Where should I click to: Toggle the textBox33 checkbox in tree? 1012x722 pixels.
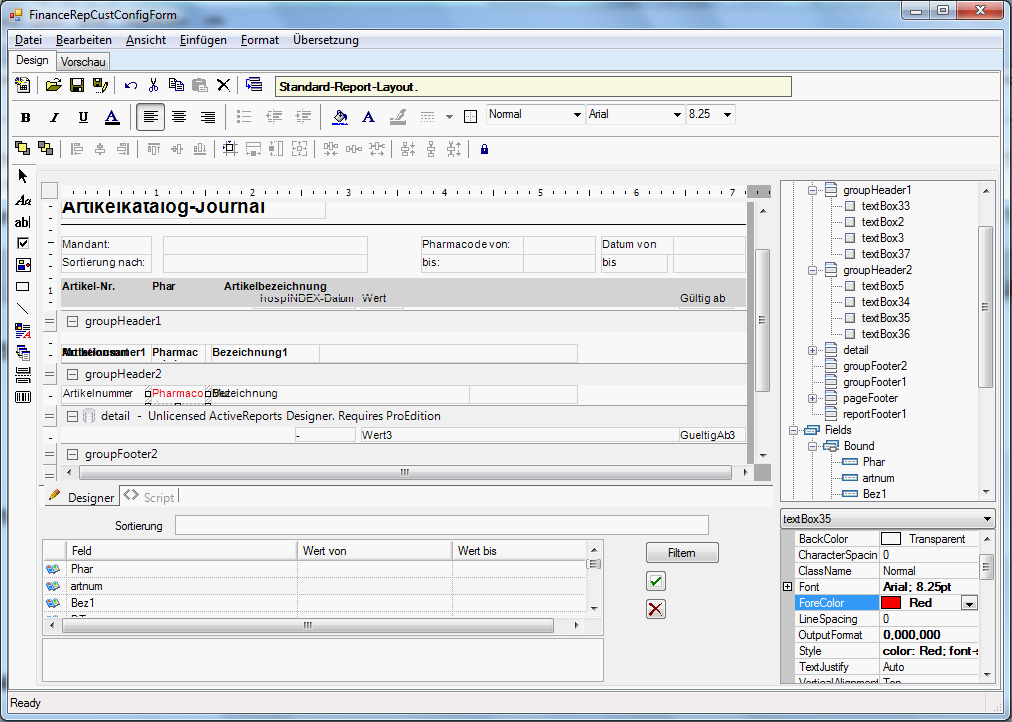[x=850, y=206]
